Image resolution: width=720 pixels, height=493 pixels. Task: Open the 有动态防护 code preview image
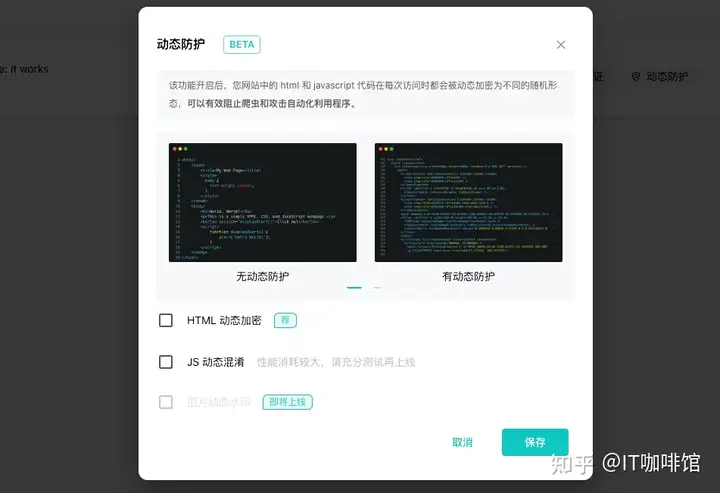468,202
